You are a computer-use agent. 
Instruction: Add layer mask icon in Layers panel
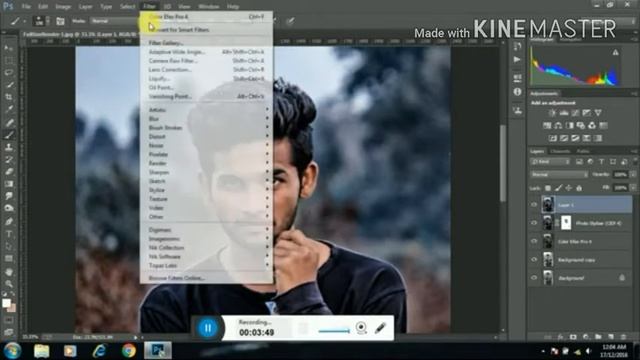click(573, 337)
